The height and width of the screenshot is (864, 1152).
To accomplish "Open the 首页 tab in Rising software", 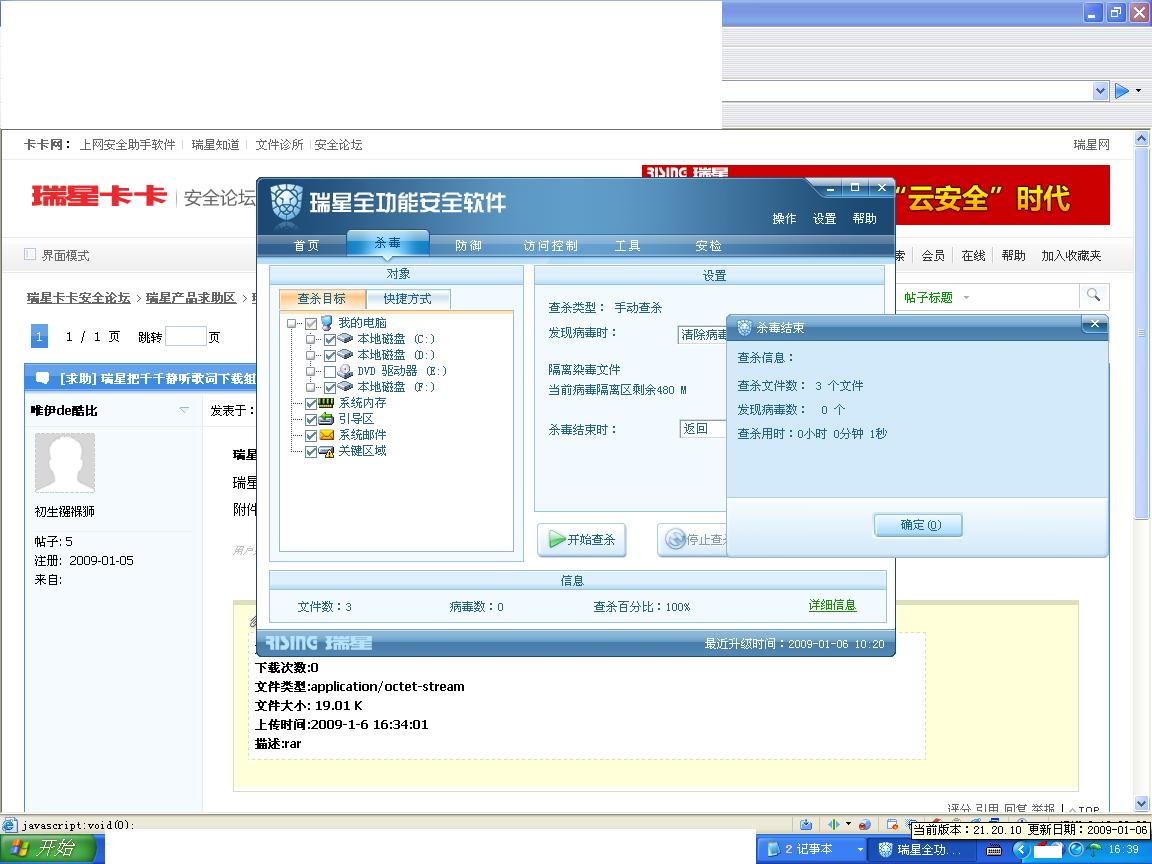I will [306, 245].
